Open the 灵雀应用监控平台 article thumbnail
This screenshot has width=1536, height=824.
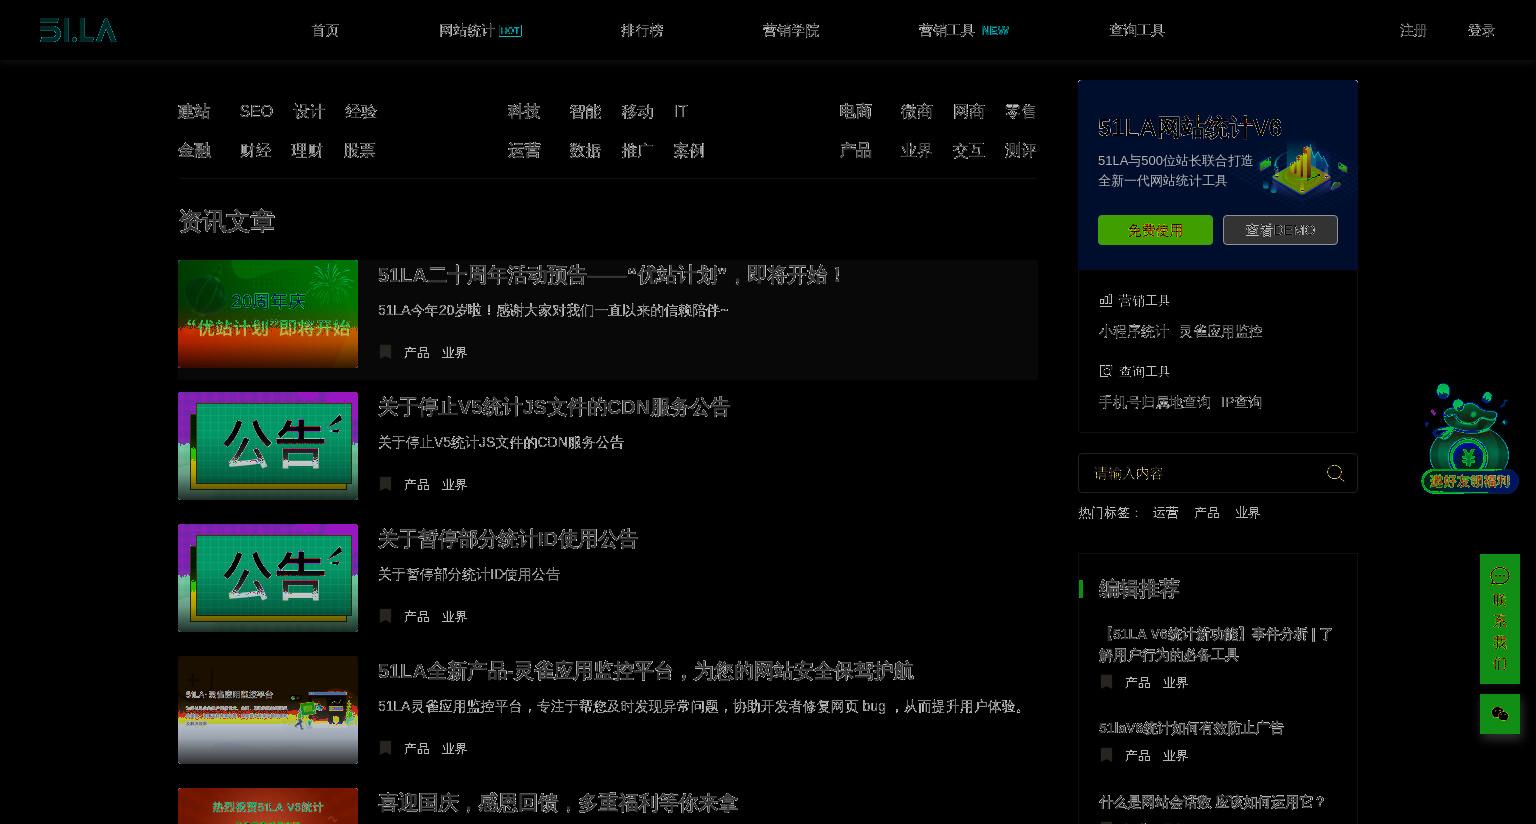(x=268, y=710)
